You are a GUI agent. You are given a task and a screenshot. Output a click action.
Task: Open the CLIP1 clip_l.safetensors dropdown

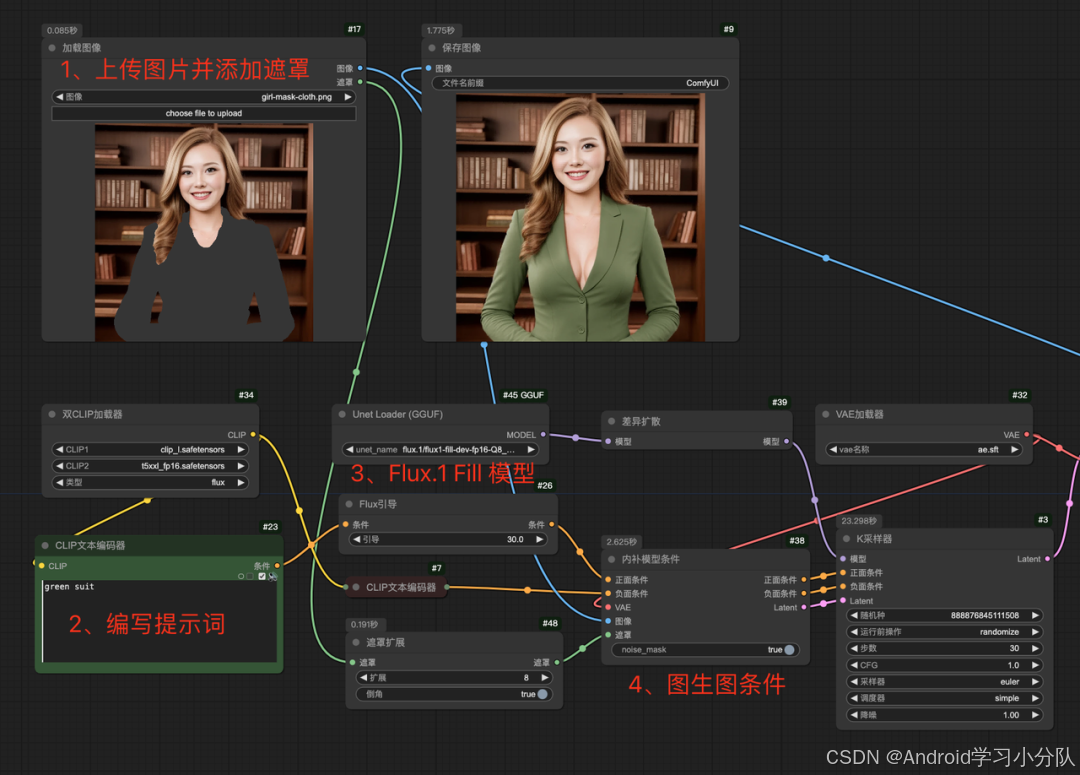click(150, 449)
